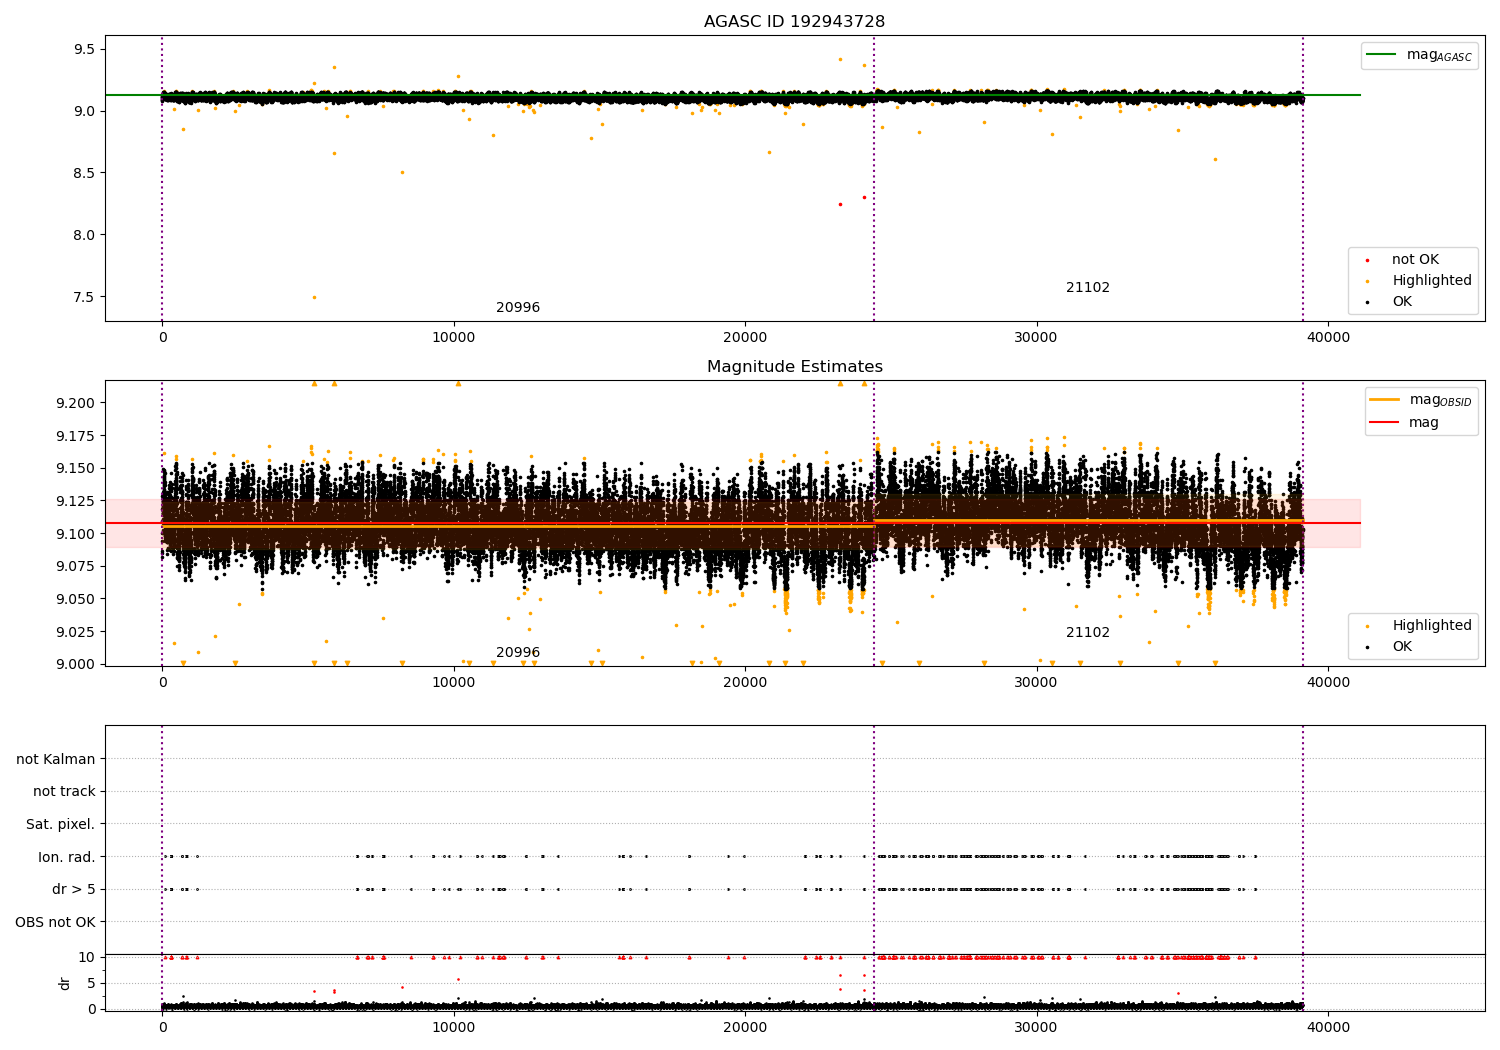The image size is (1500, 1050).
Task: Click Highlighted in the Magnitude Estimates legend
Action: click(x=1431, y=626)
